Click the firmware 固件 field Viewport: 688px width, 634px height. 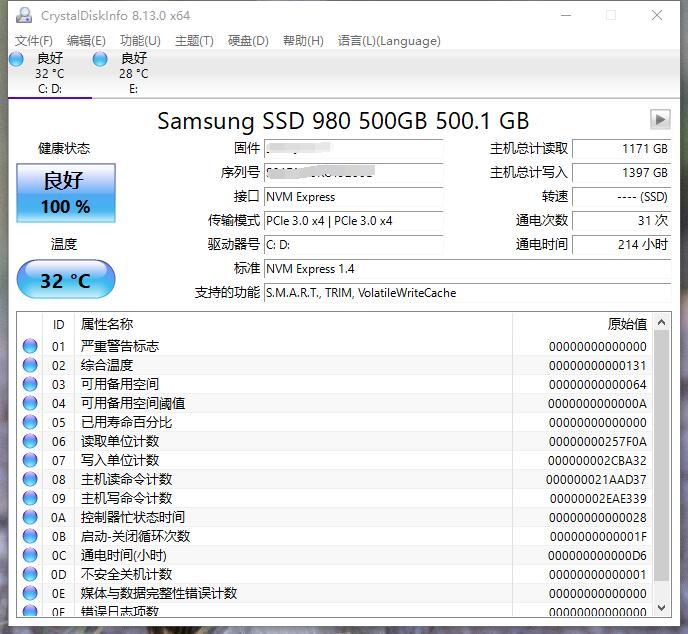(x=354, y=149)
